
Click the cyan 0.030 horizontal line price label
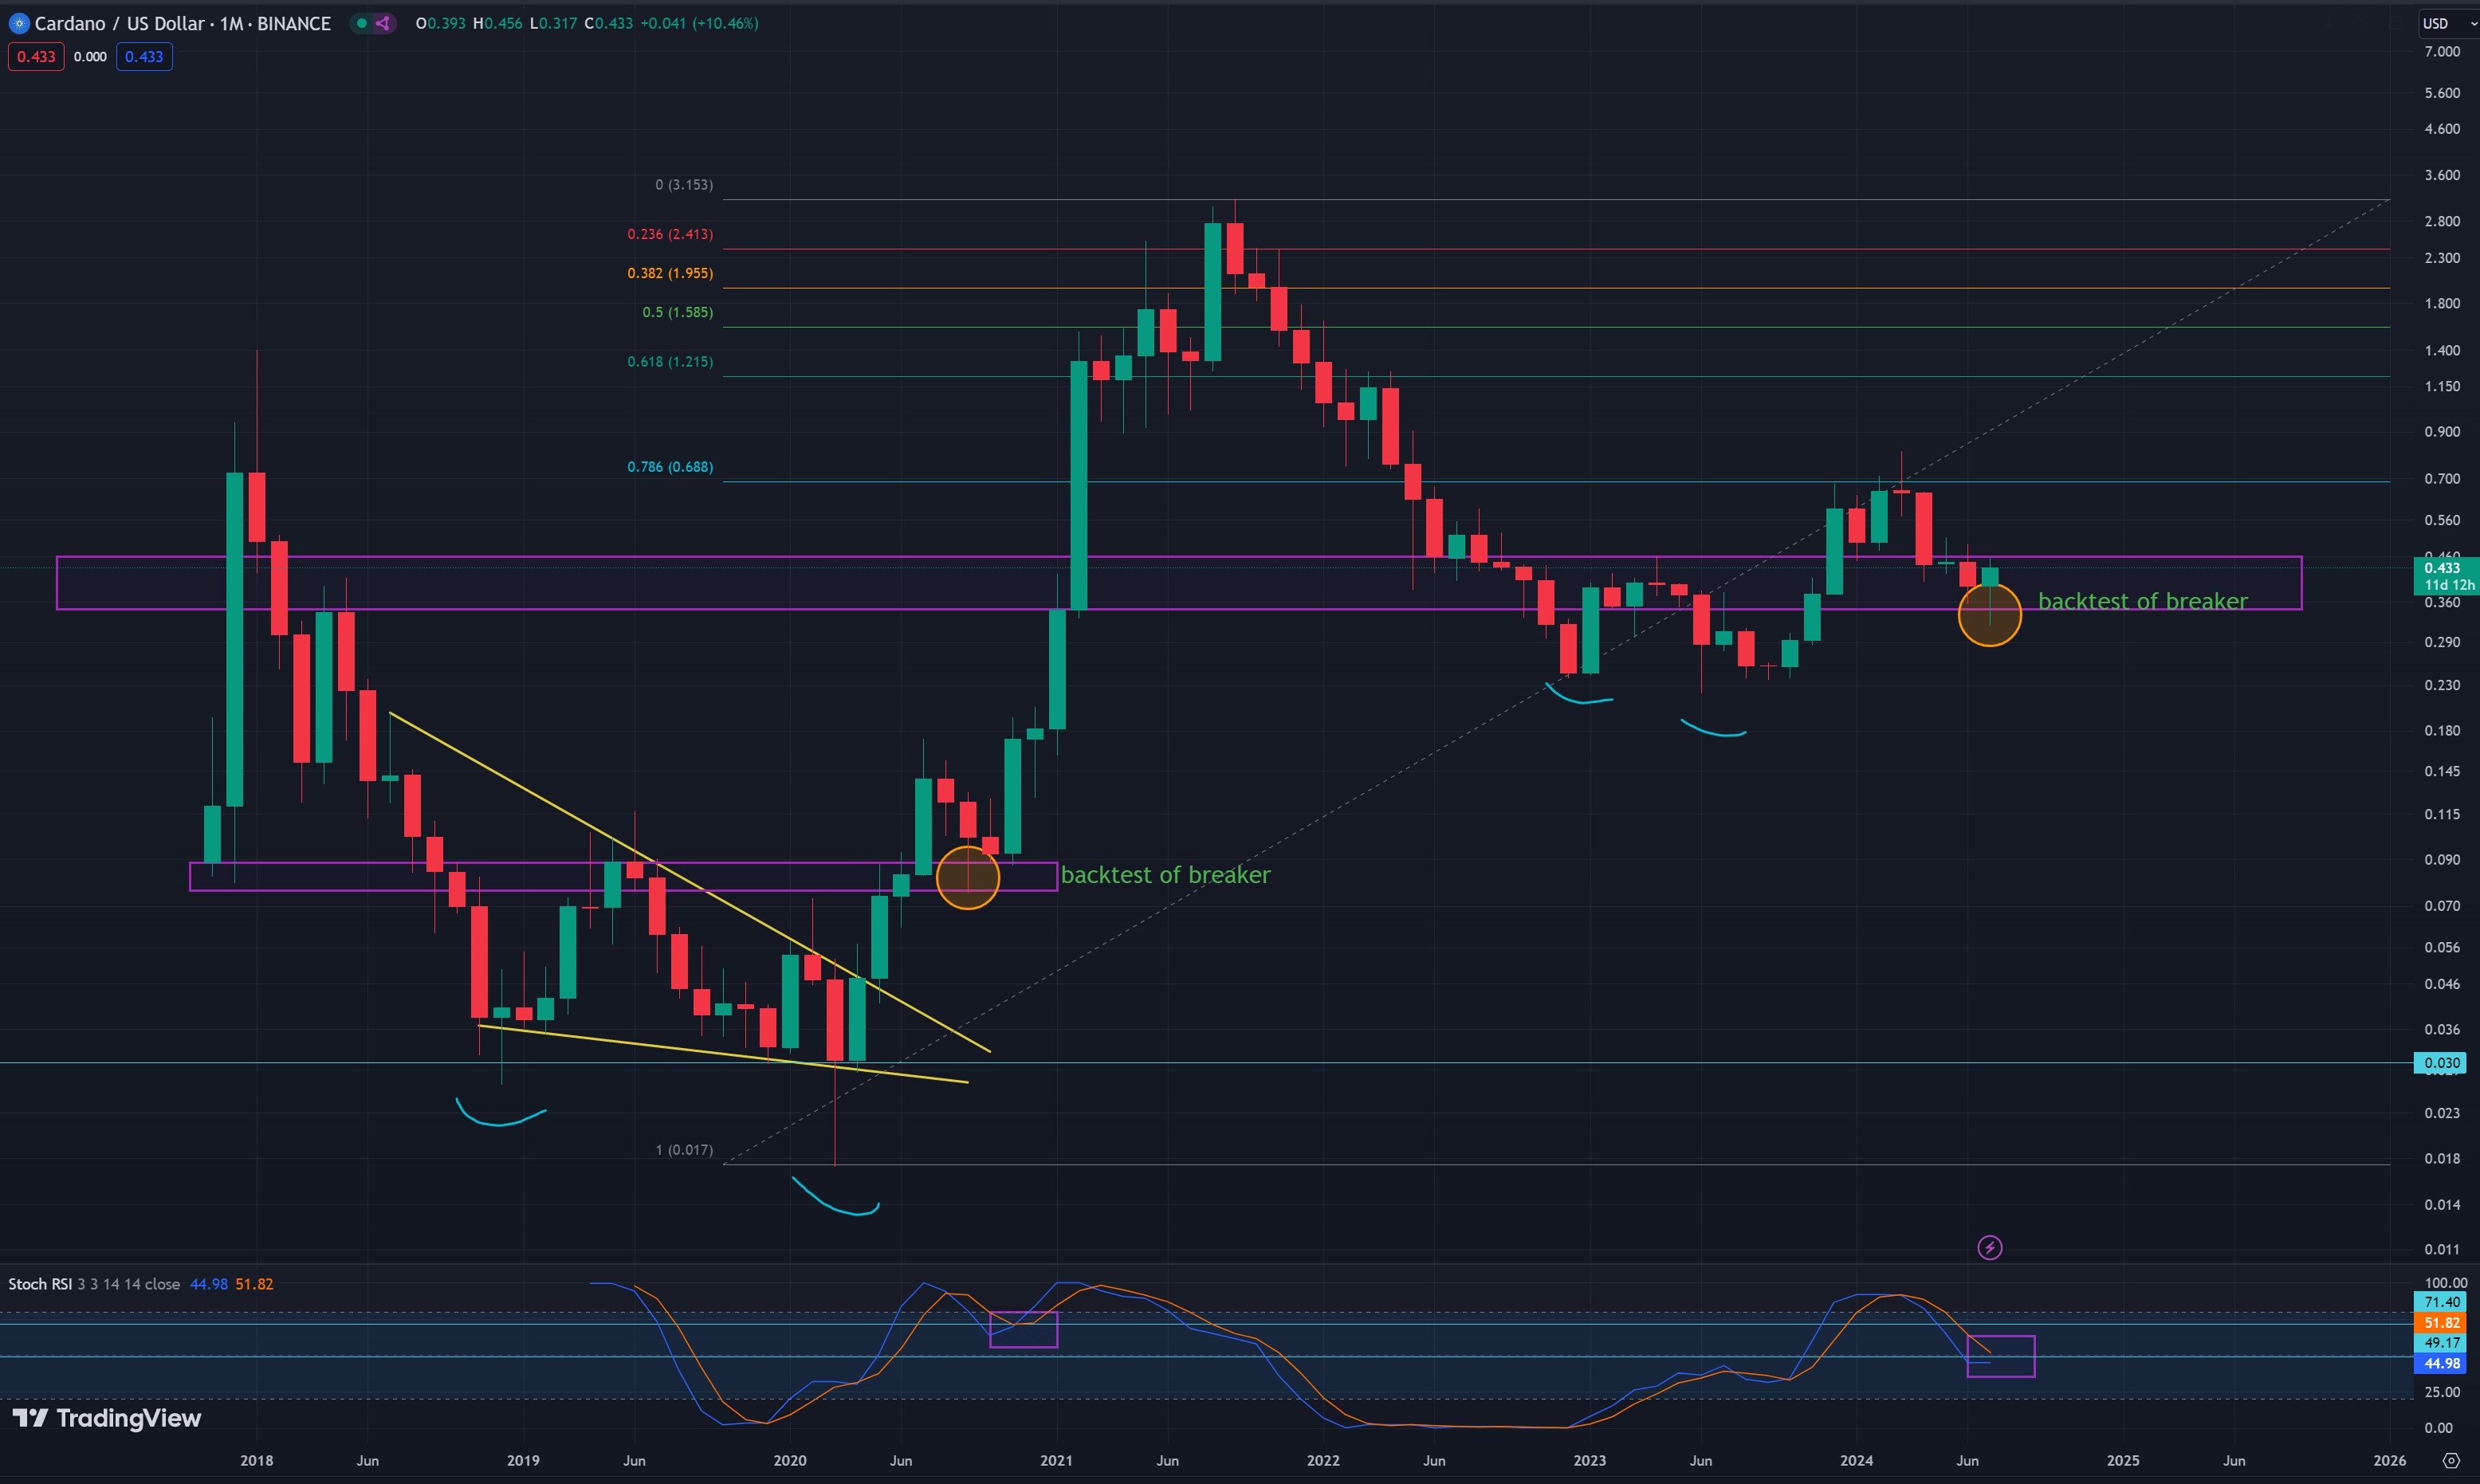click(2441, 1063)
